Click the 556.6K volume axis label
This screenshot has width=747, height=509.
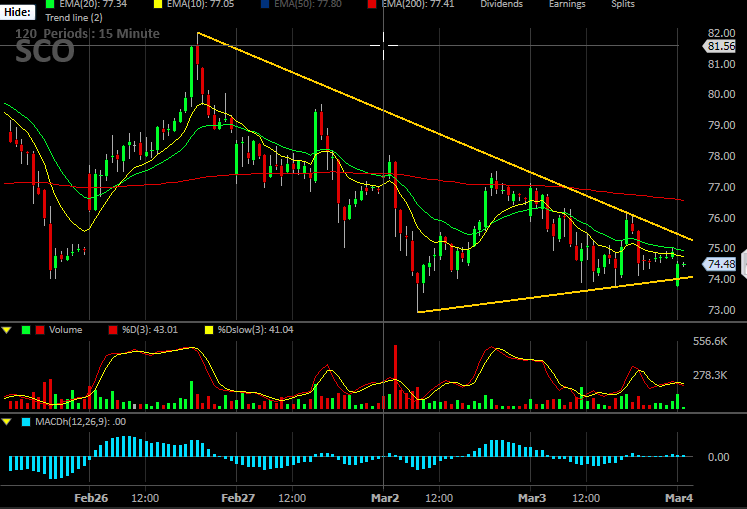pyautogui.click(x=710, y=341)
